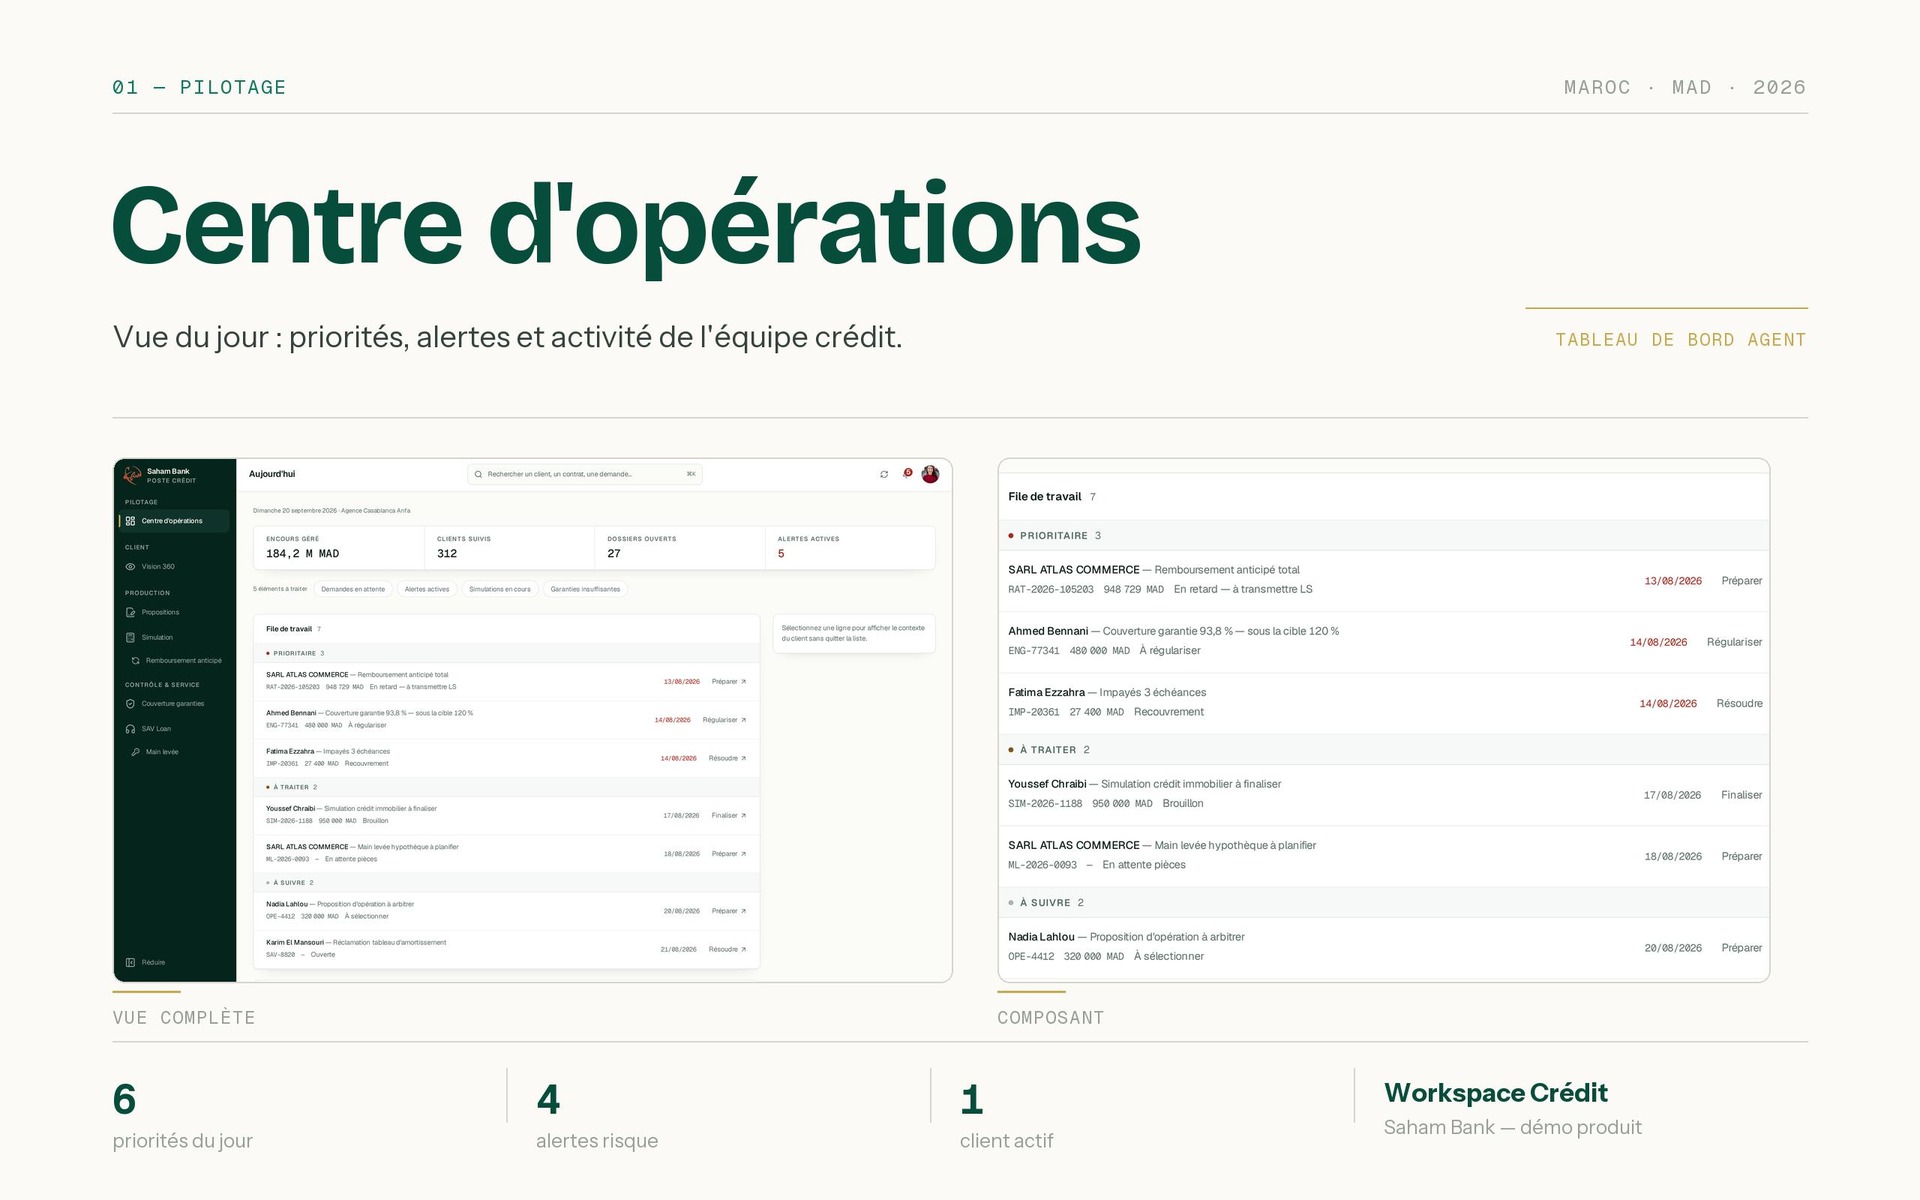1920x1200 pixels.
Task: Open Vision 360 via the eye icon
Action: tap(131, 567)
